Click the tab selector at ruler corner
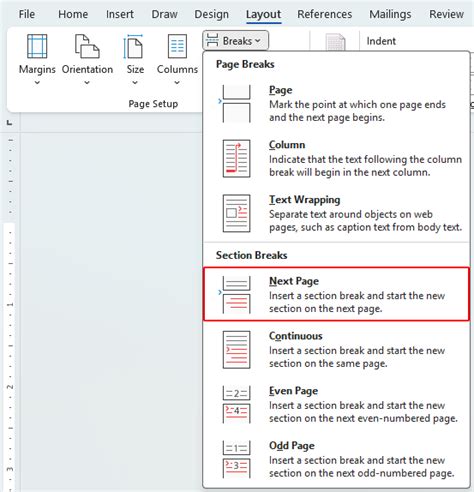Image resolution: width=474 pixels, height=492 pixels. [x=10, y=123]
